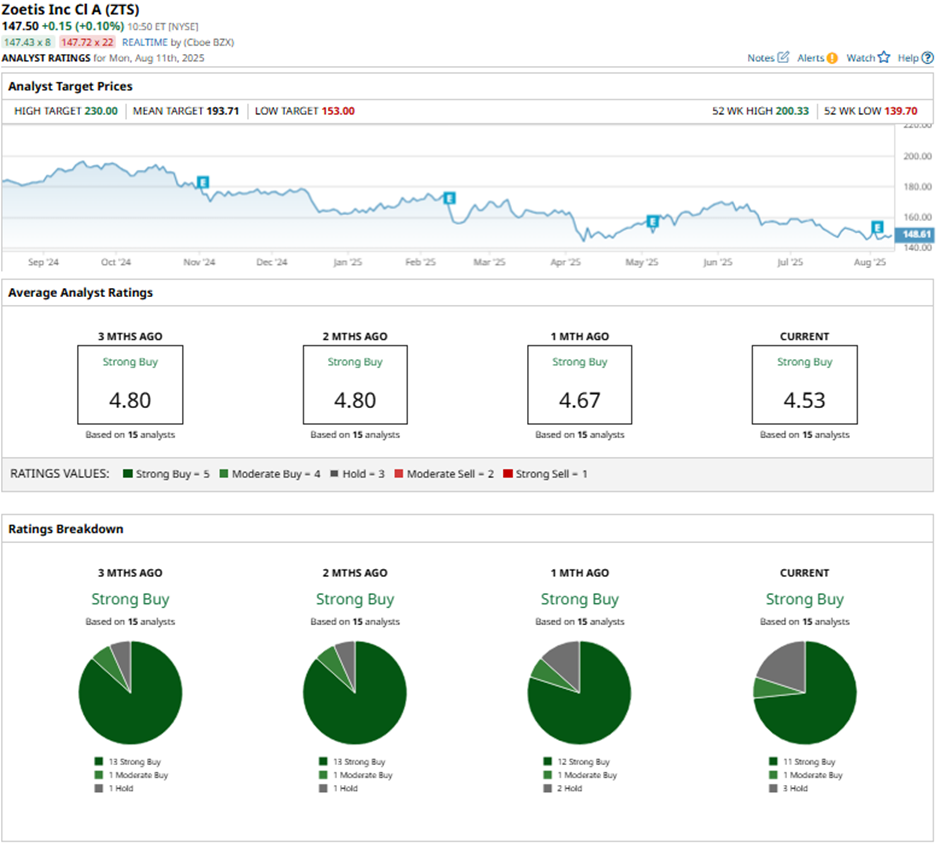Select the 1 MTH AGO rating box 4.67
940x848 pixels.
pyautogui.click(x=580, y=385)
